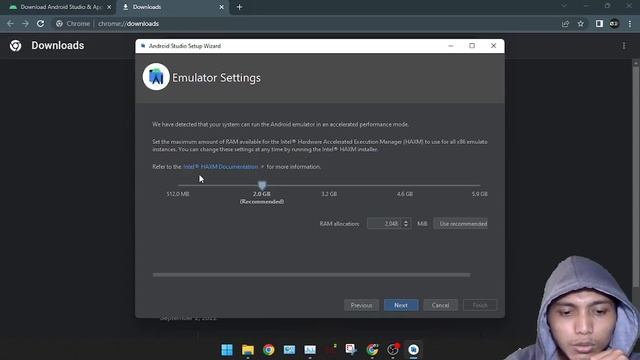
Task: Click the Previous button in wizard
Action: [x=361, y=305]
